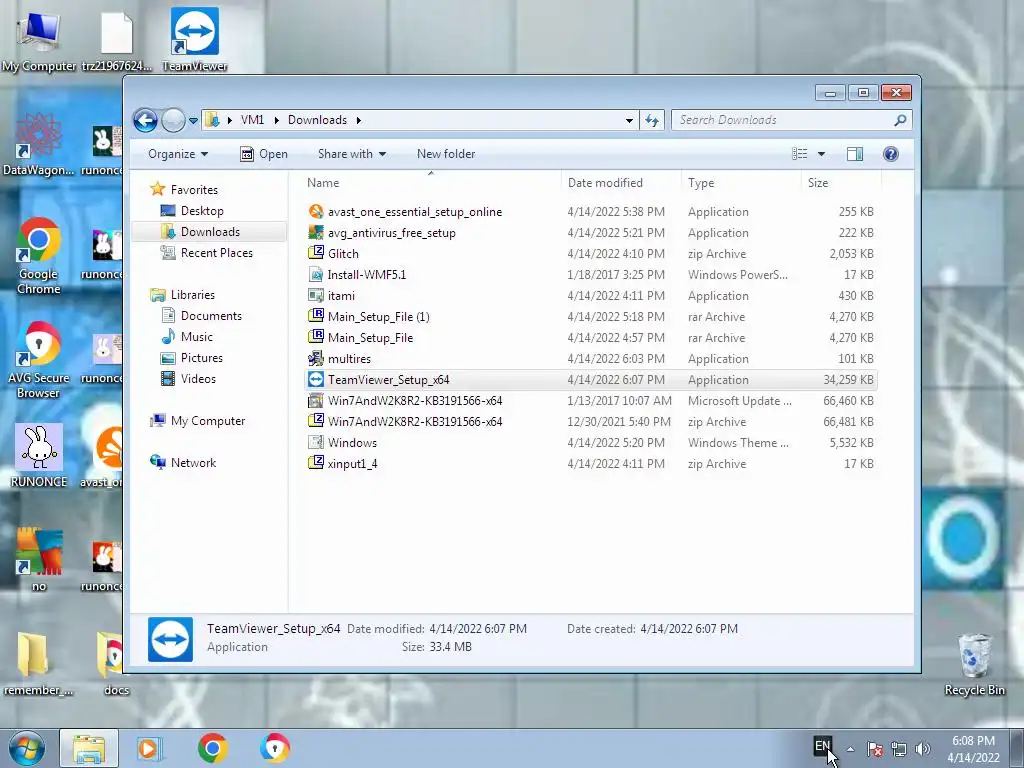Click the refresh button beside the address bar

click(652, 120)
